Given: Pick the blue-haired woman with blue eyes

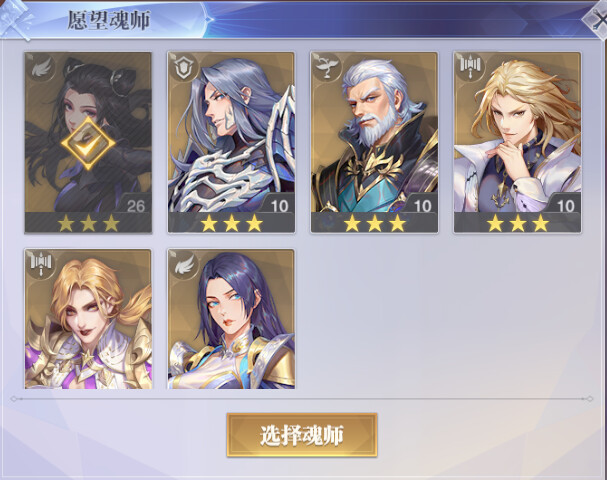Looking at the screenshot, I should click(231, 319).
